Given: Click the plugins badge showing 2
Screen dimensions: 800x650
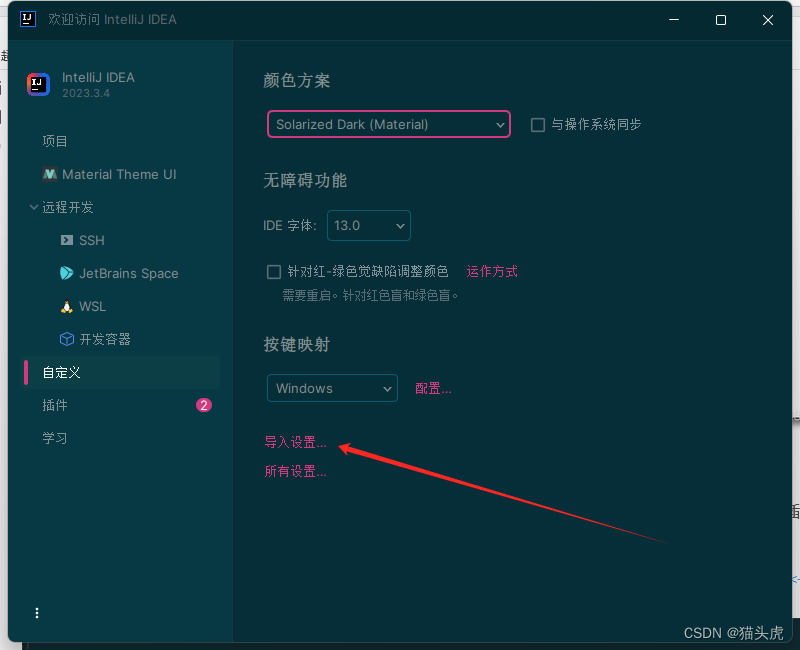Looking at the screenshot, I should pos(204,405).
